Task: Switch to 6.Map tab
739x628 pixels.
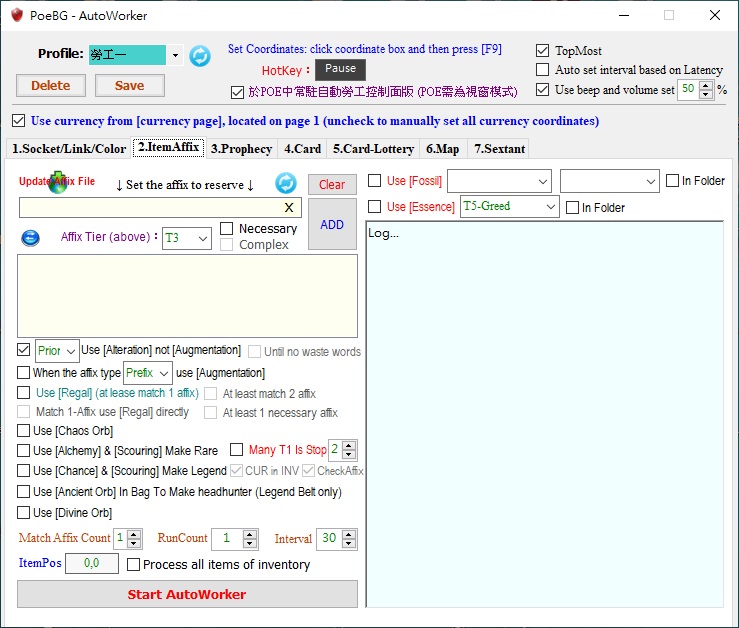Action: pyautogui.click(x=443, y=149)
